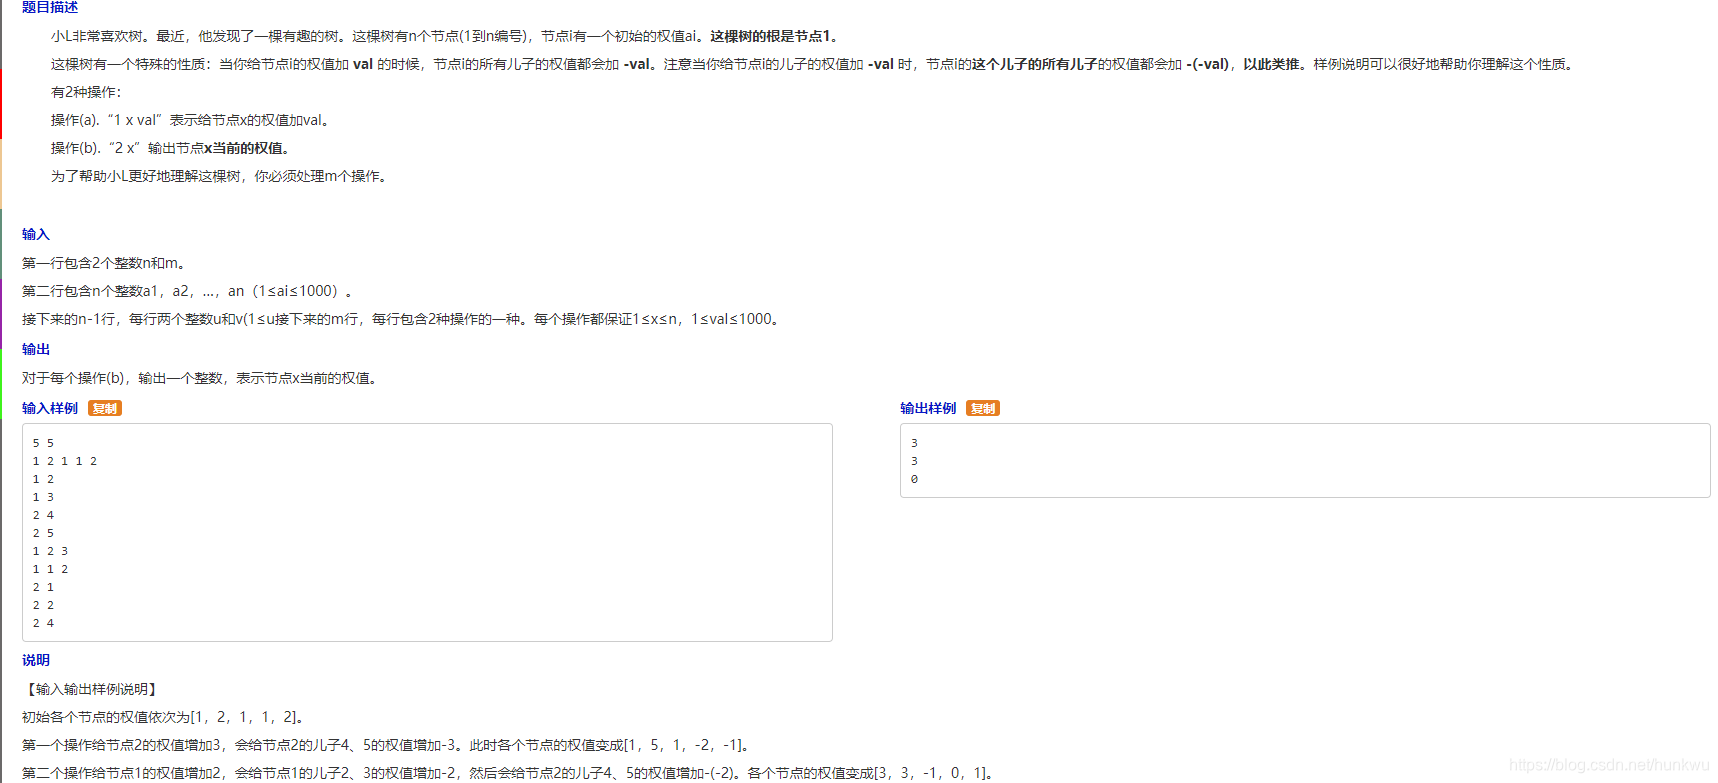Click the line starting 这棵树有一个特殊的性质
The height and width of the screenshot is (783, 1718).
tap(815, 64)
